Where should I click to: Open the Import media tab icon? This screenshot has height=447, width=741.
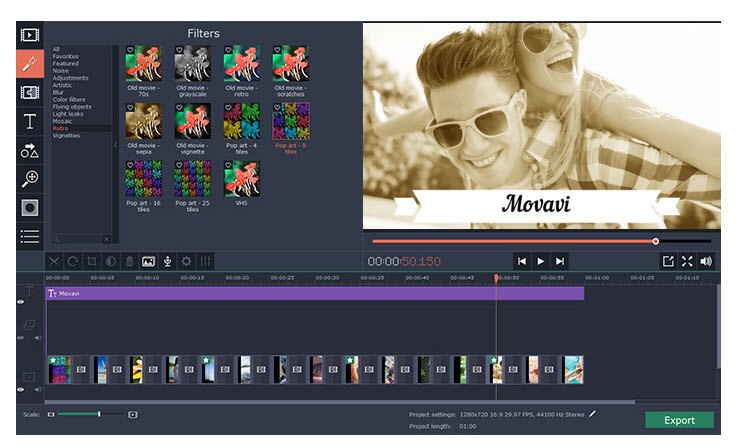[x=30, y=35]
